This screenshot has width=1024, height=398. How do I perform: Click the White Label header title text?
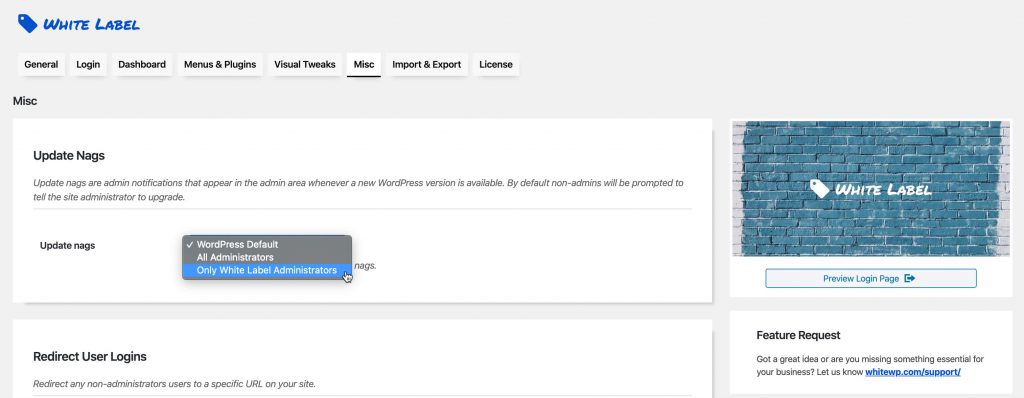[x=91, y=25]
